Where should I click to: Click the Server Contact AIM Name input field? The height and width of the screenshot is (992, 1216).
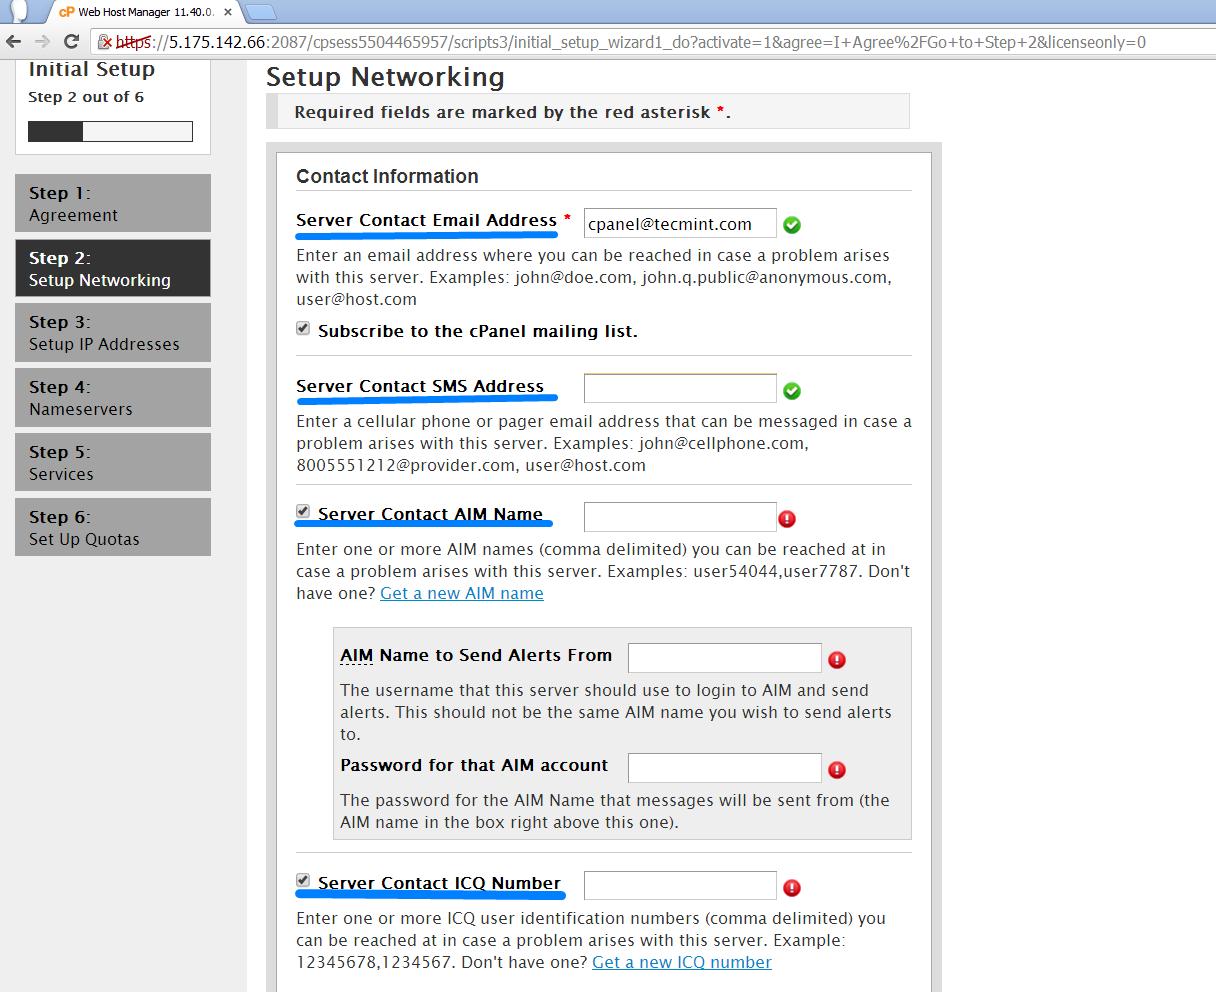pyautogui.click(x=680, y=516)
